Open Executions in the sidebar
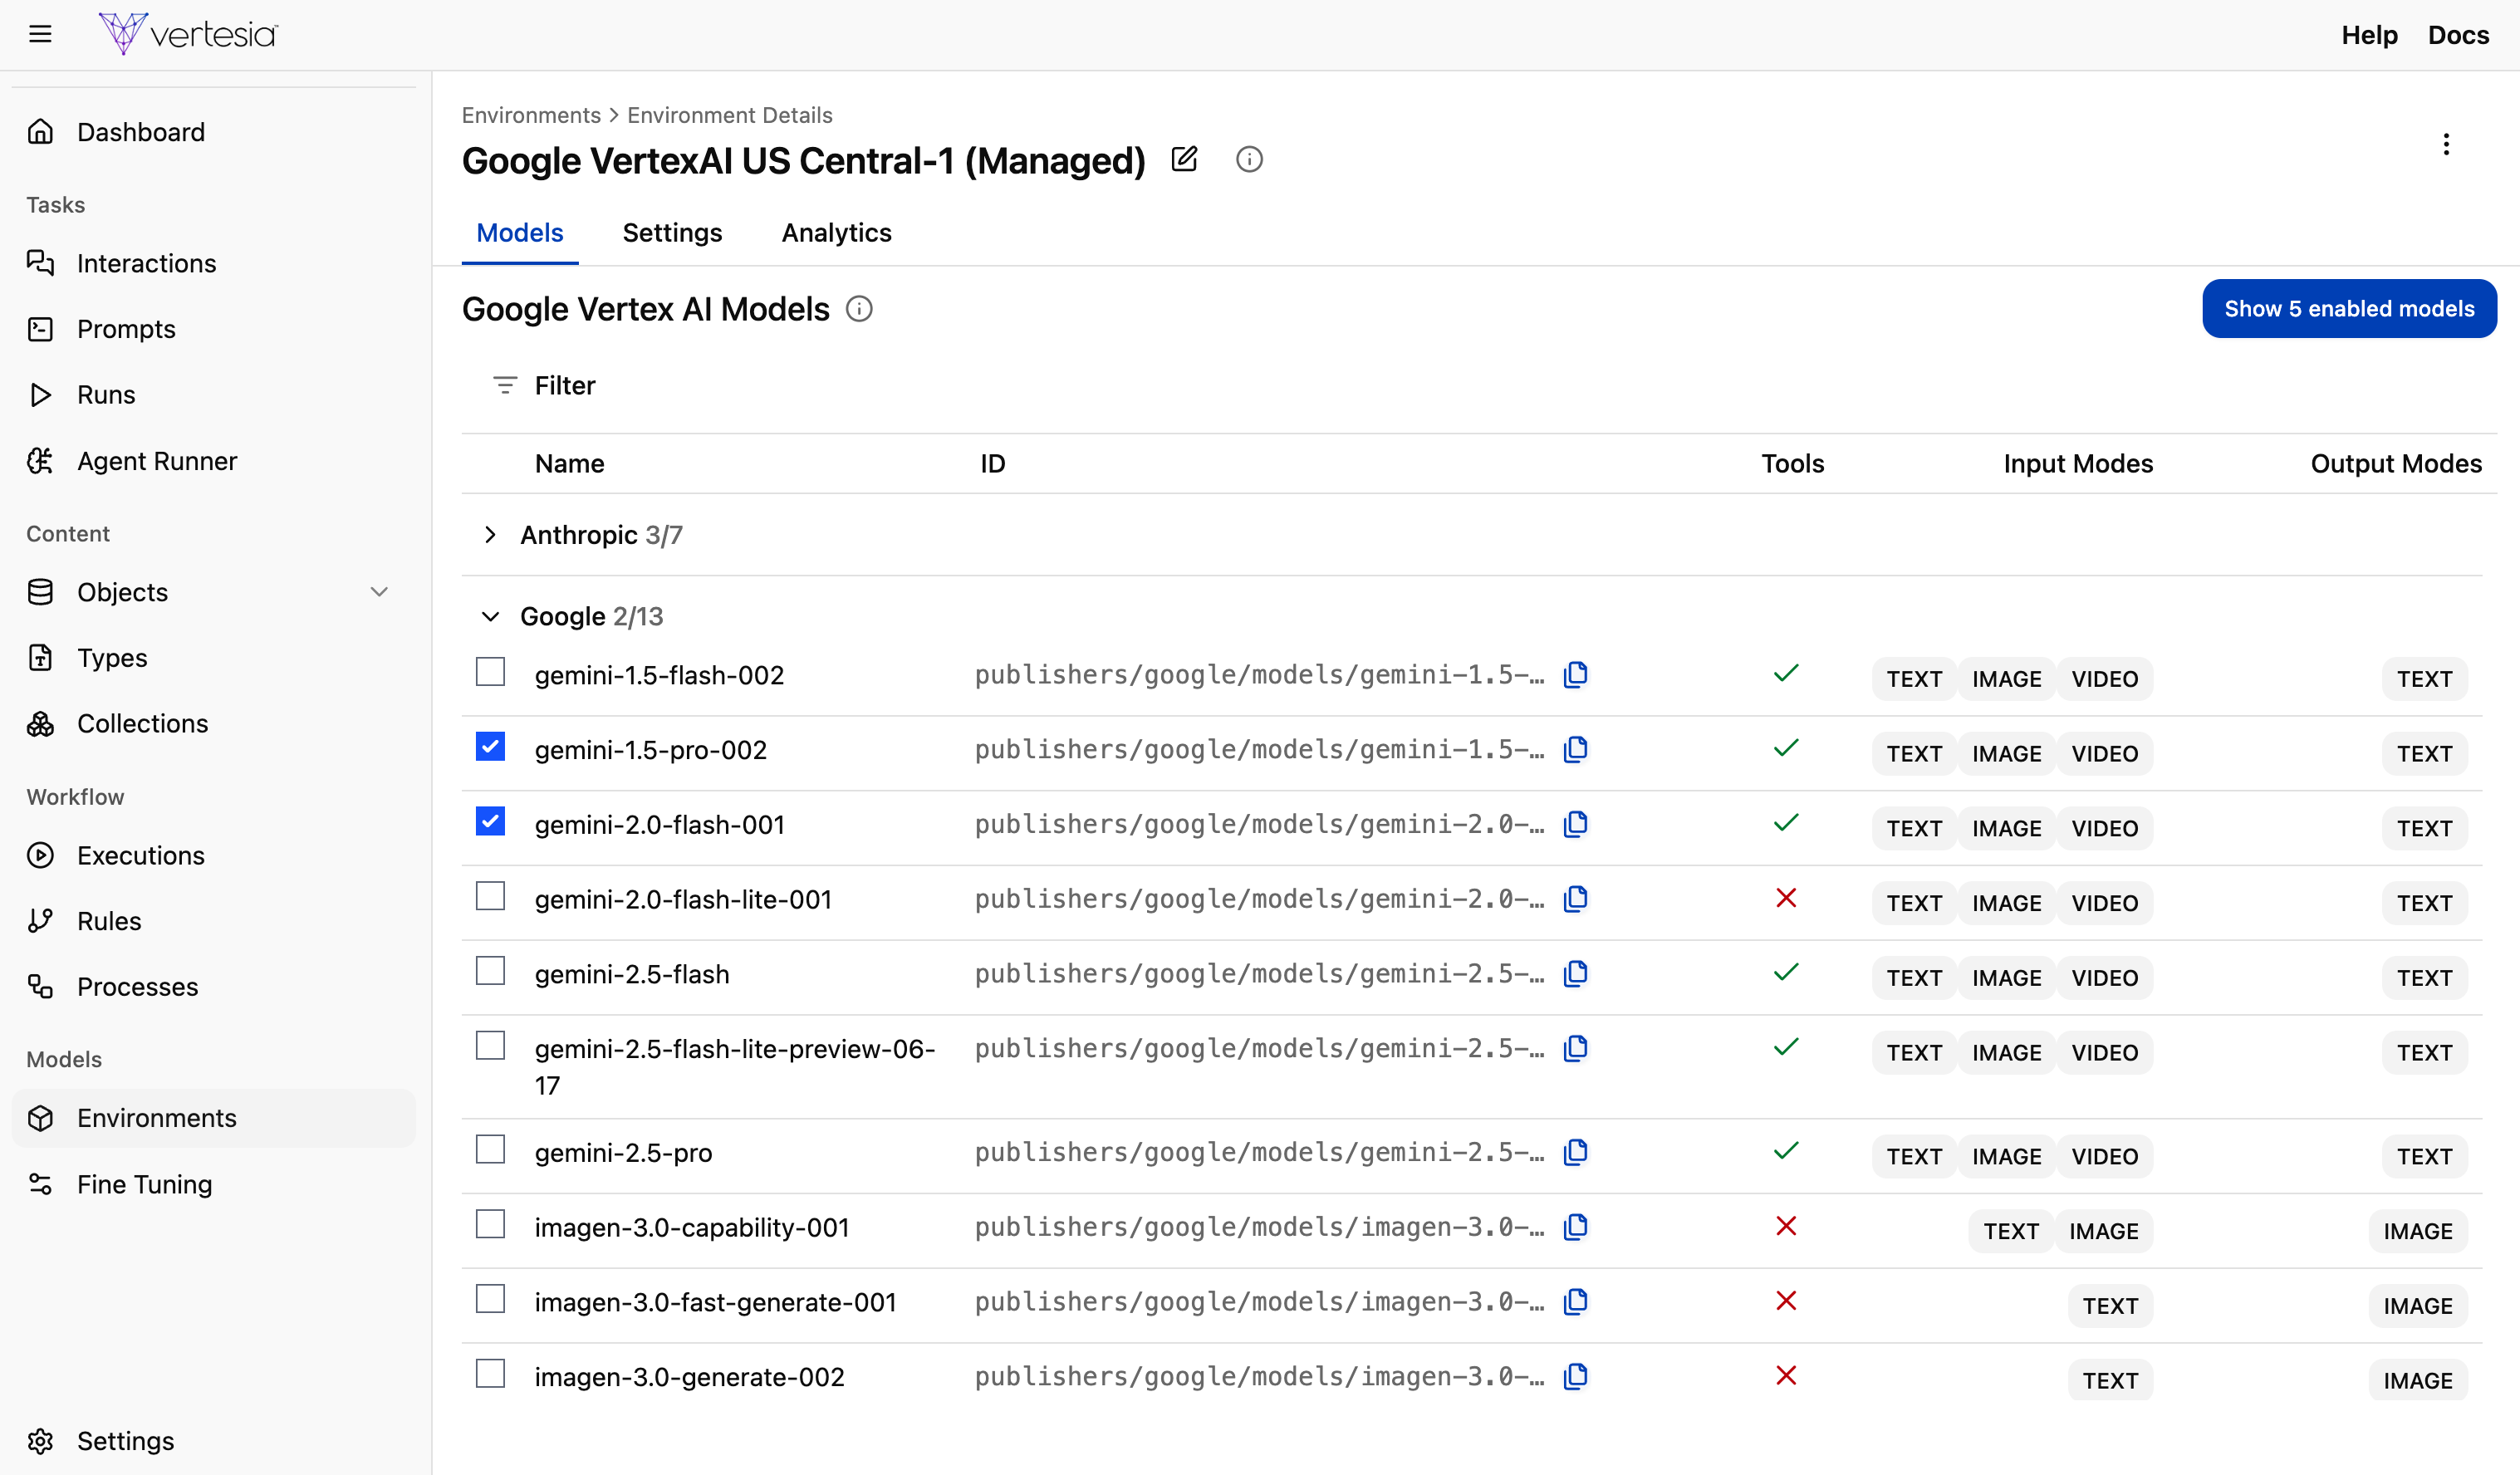Image resolution: width=2520 pixels, height=1475 pixels. pyautogui.click(x=213, y=856)
